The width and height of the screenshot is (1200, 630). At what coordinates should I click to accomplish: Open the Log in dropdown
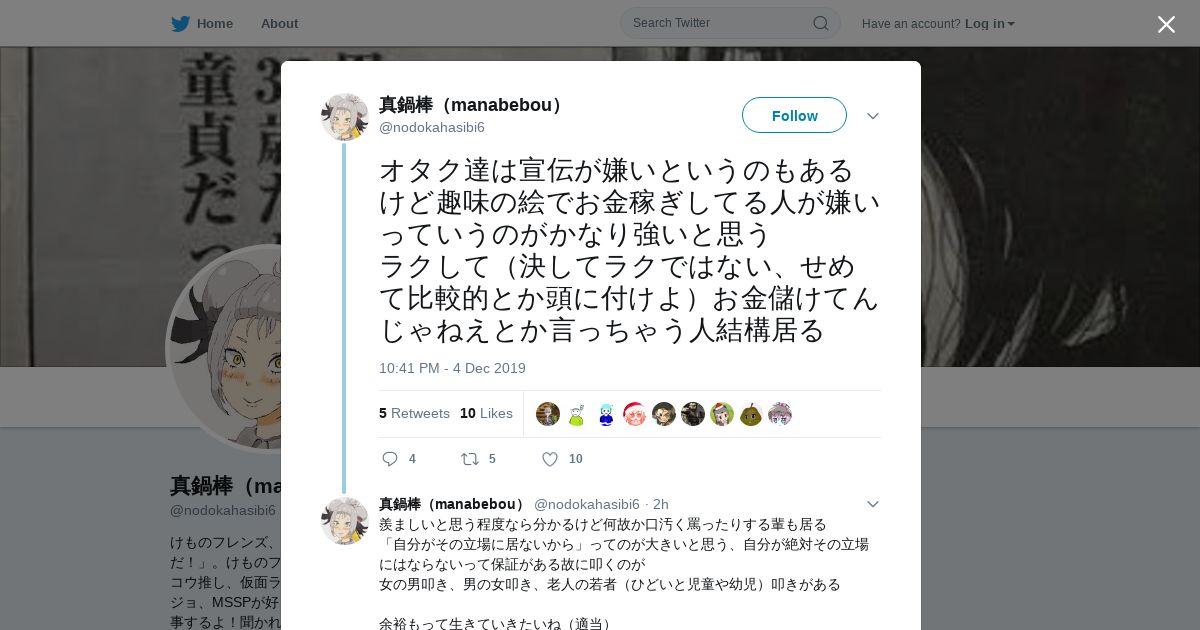[989, 23]
